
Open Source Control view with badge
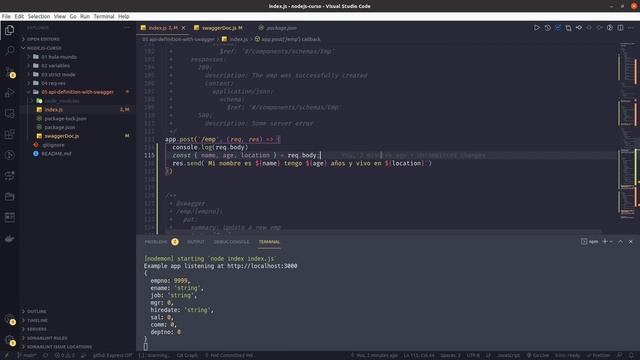point(9,72)
